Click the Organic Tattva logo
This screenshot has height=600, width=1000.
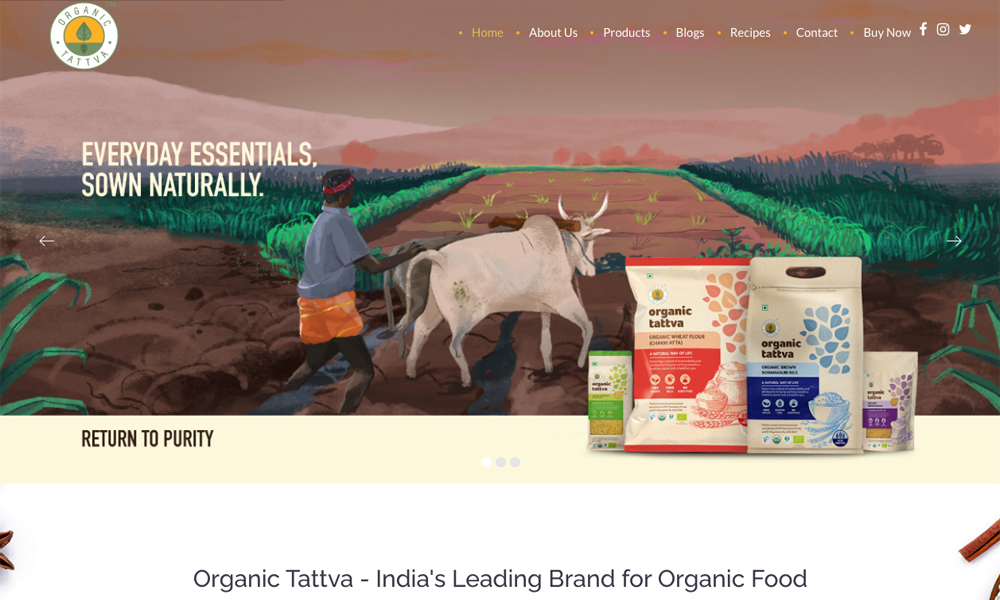pos(84,36)
